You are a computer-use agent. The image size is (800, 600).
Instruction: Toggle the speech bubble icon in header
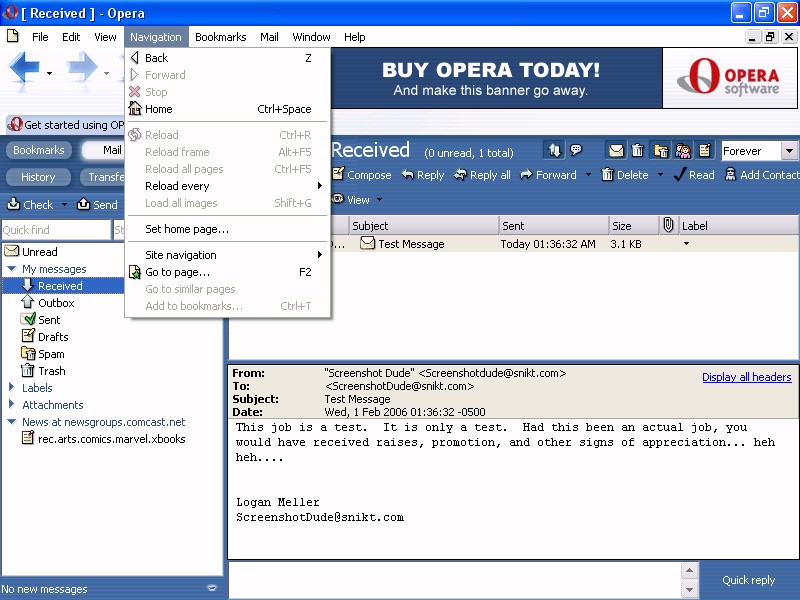(x=577, y=150)
